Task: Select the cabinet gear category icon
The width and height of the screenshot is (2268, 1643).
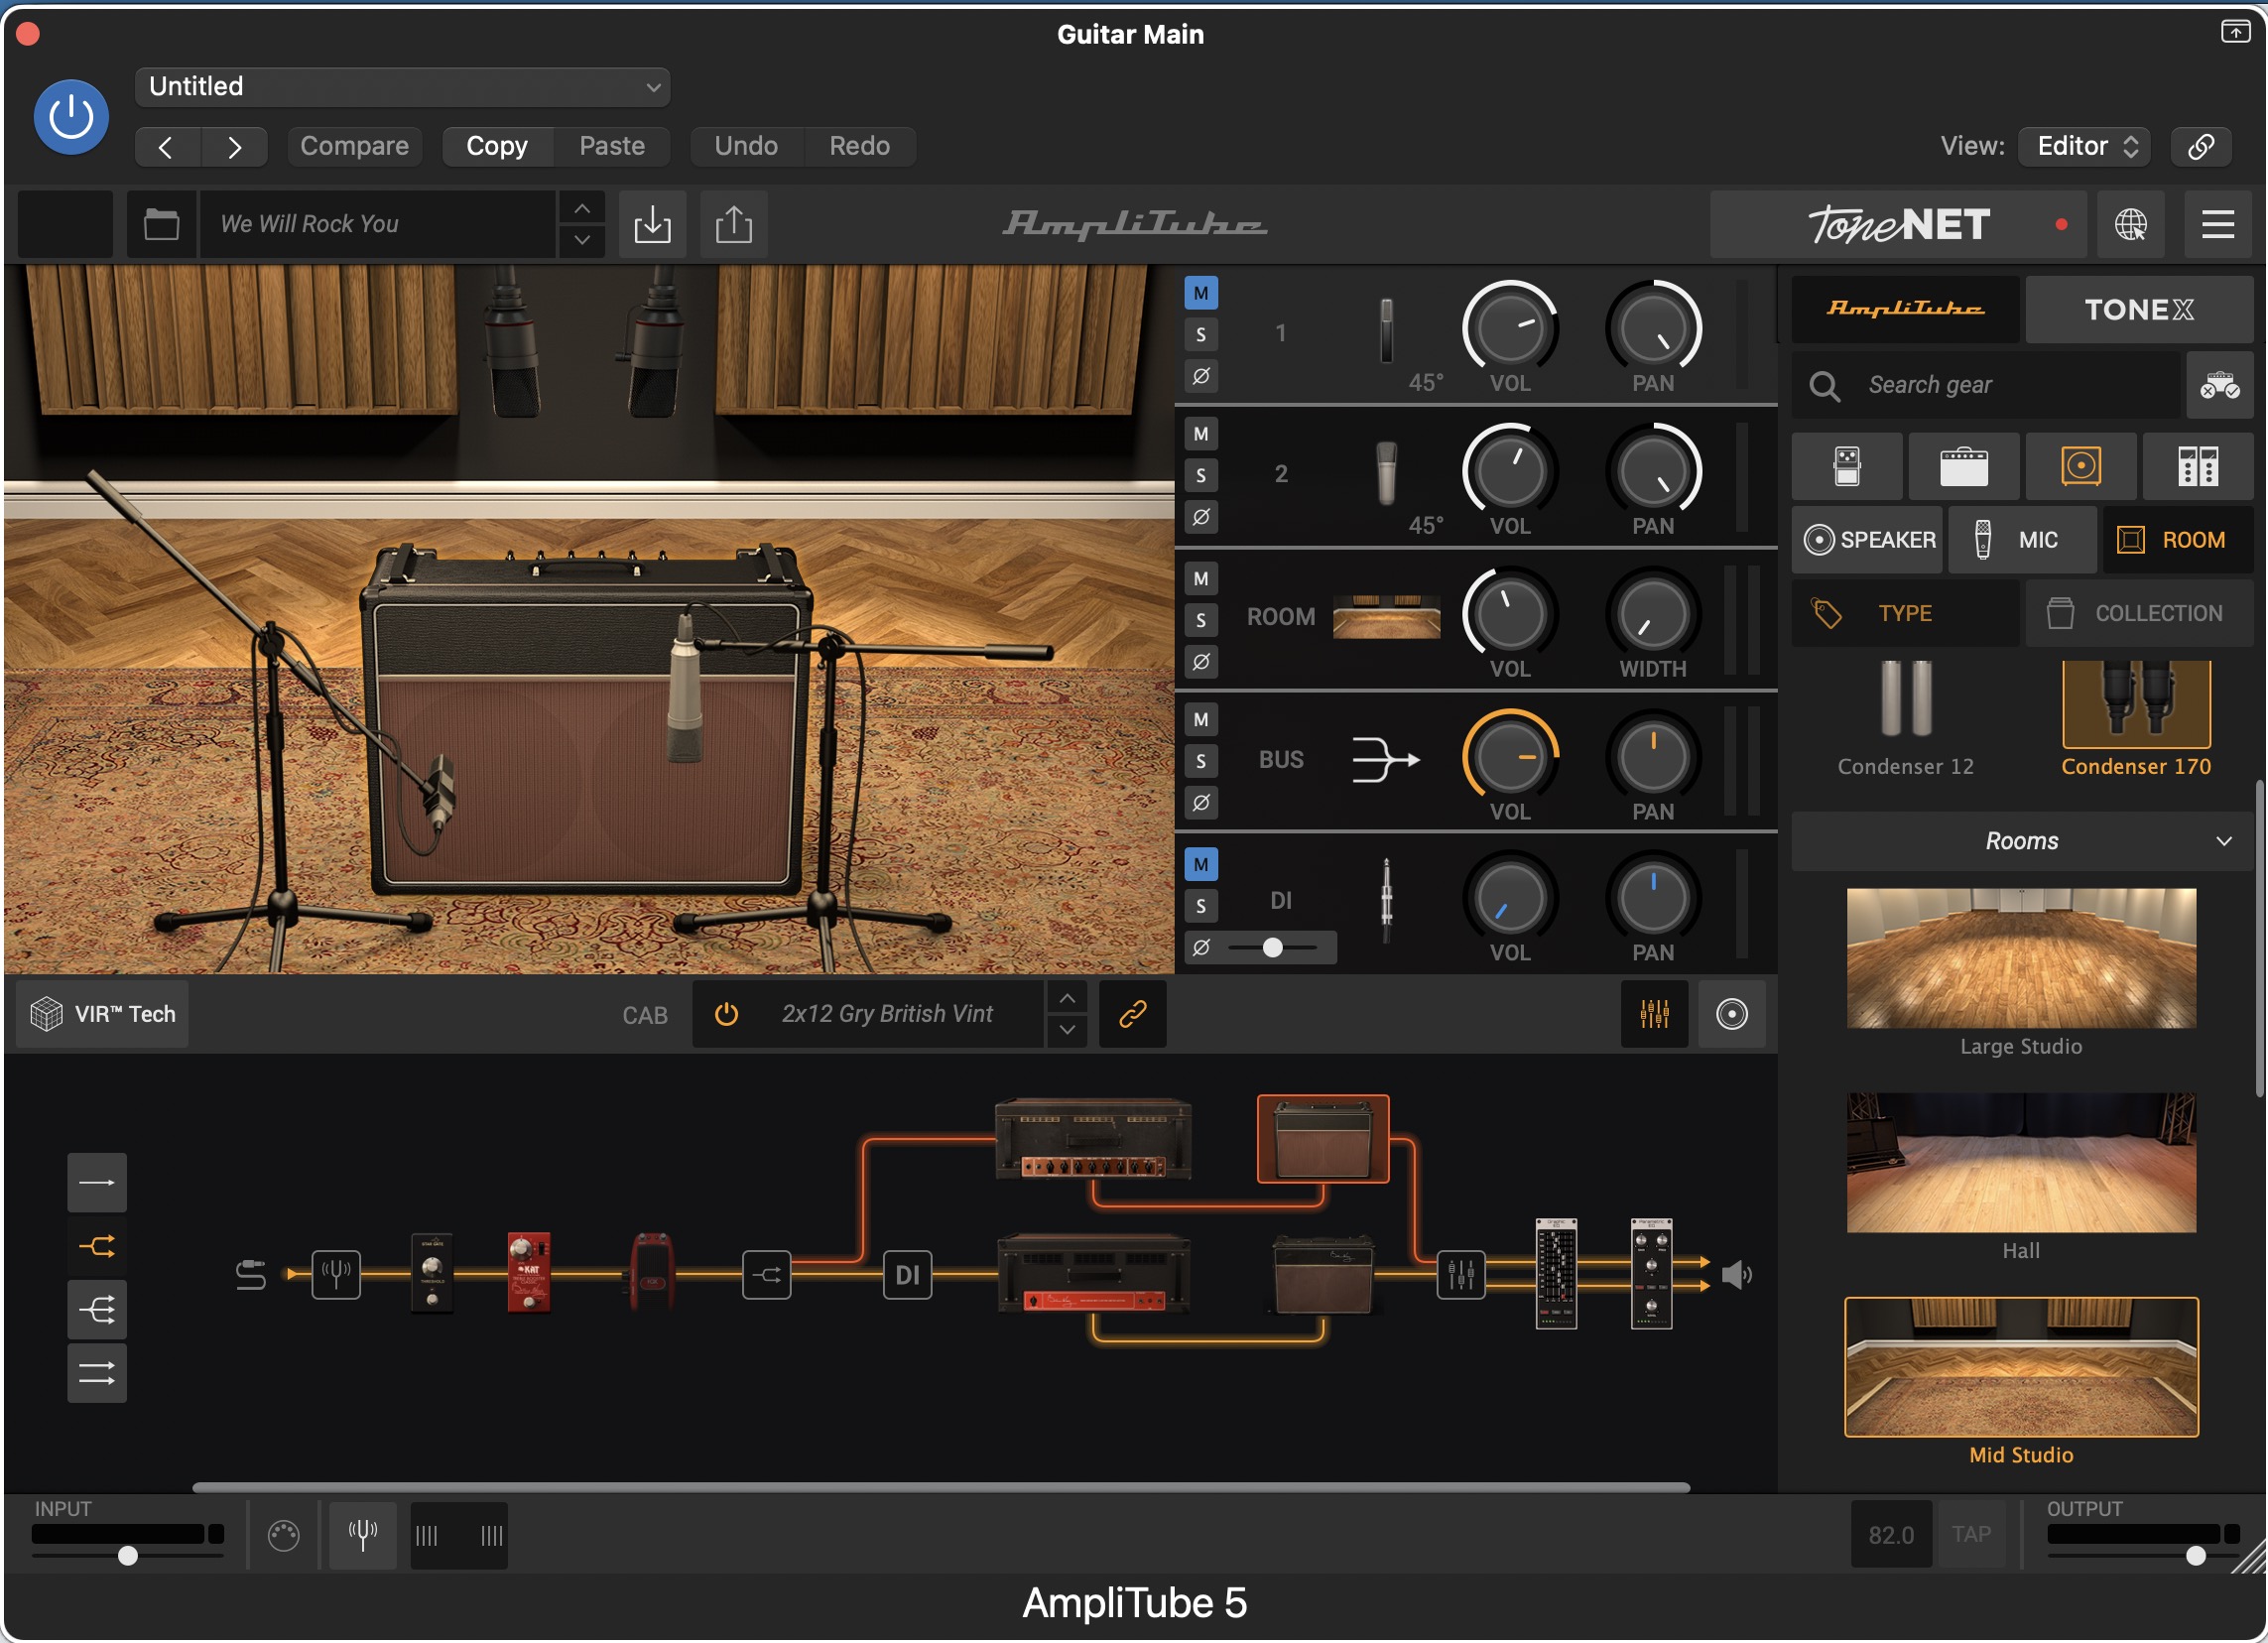Action: click(2081, 466)
